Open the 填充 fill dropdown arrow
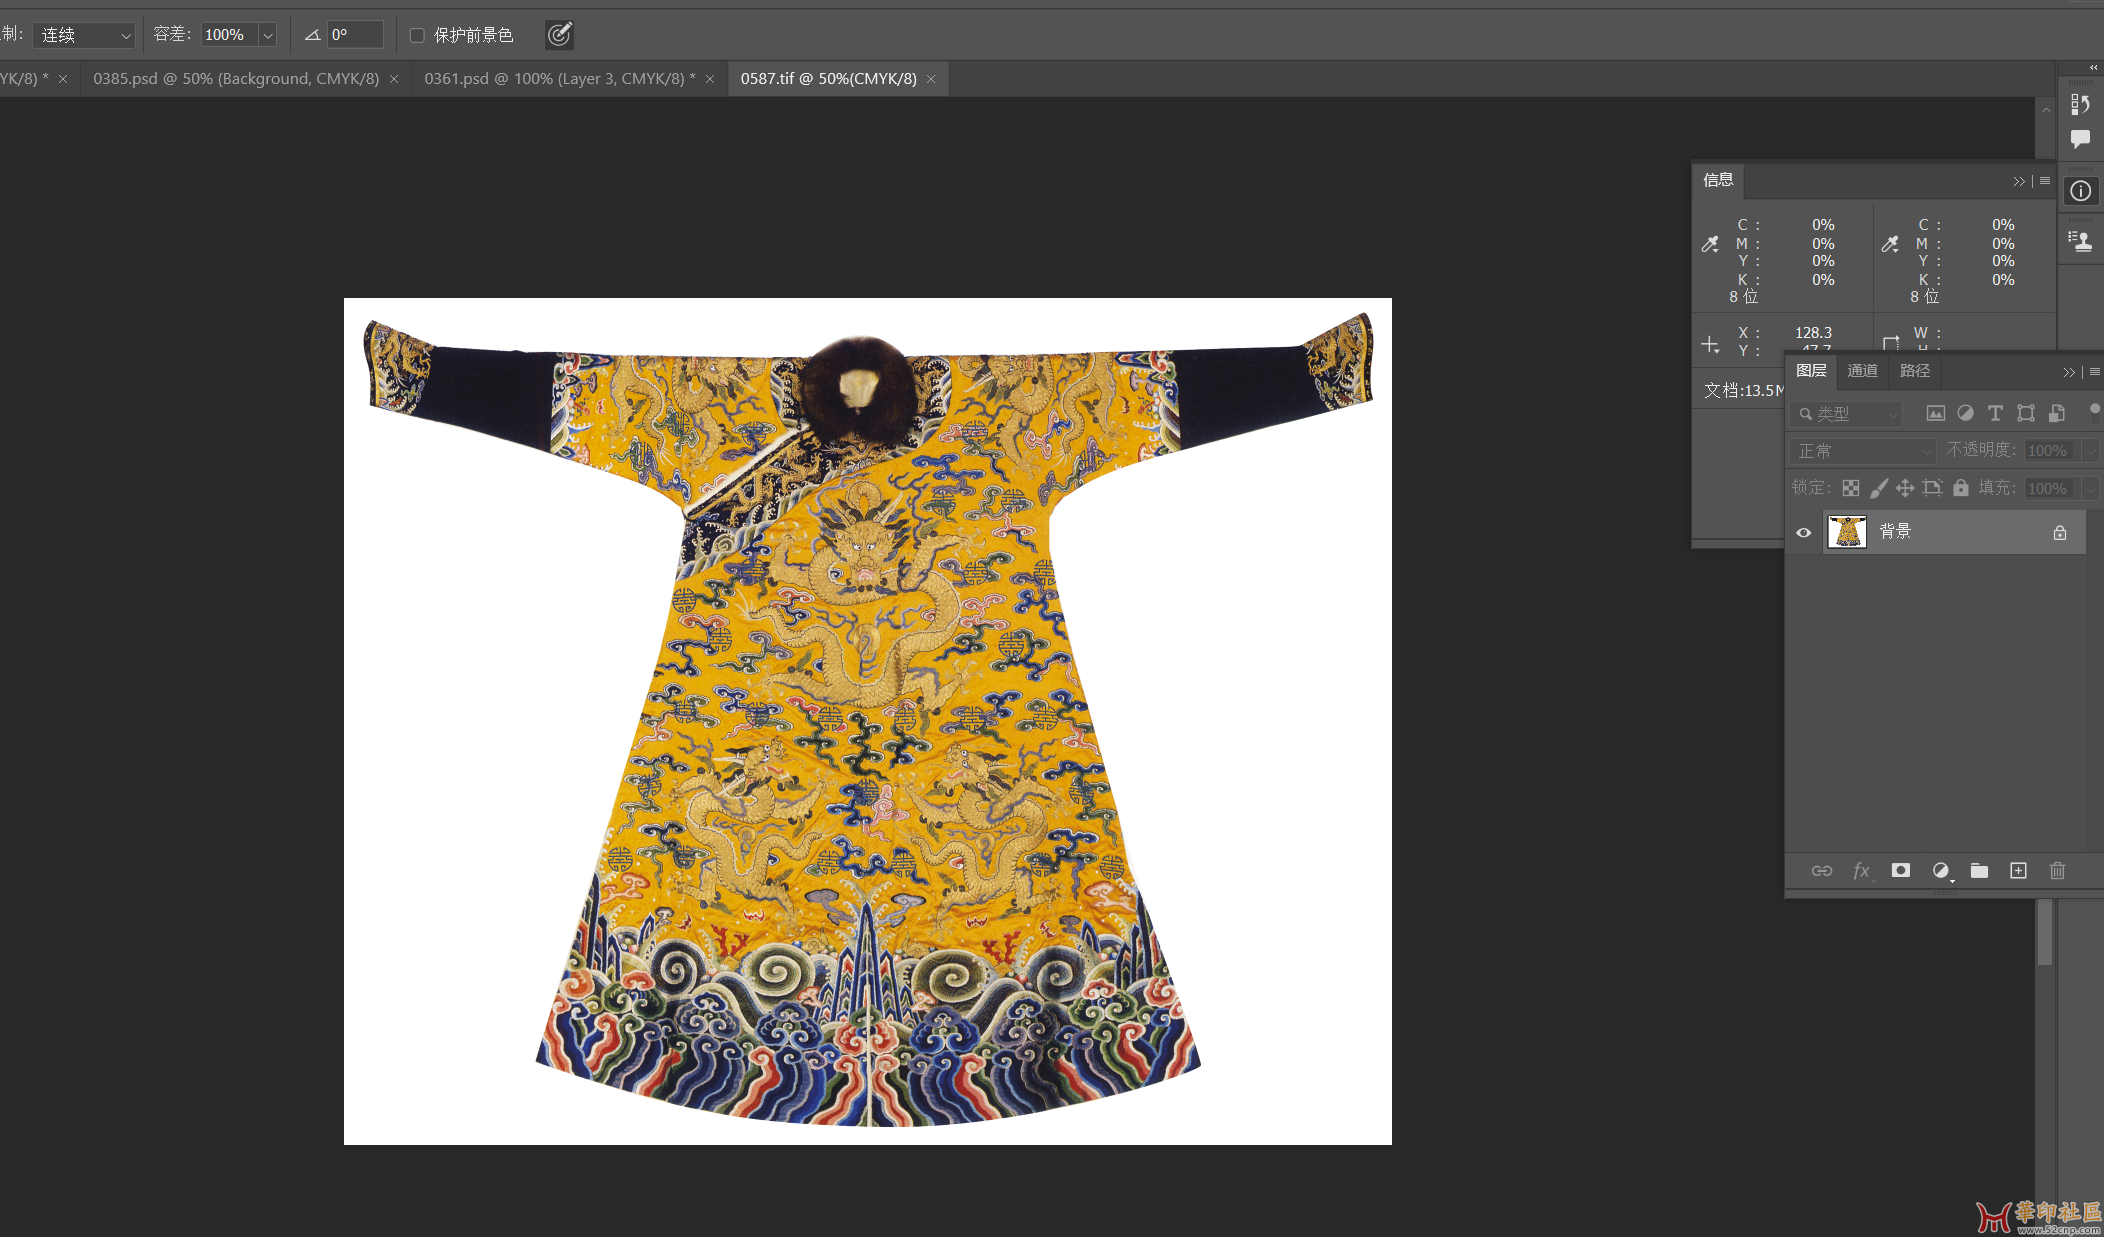The height and width of the screenshot is (1237, 2104). [2090, 489]
